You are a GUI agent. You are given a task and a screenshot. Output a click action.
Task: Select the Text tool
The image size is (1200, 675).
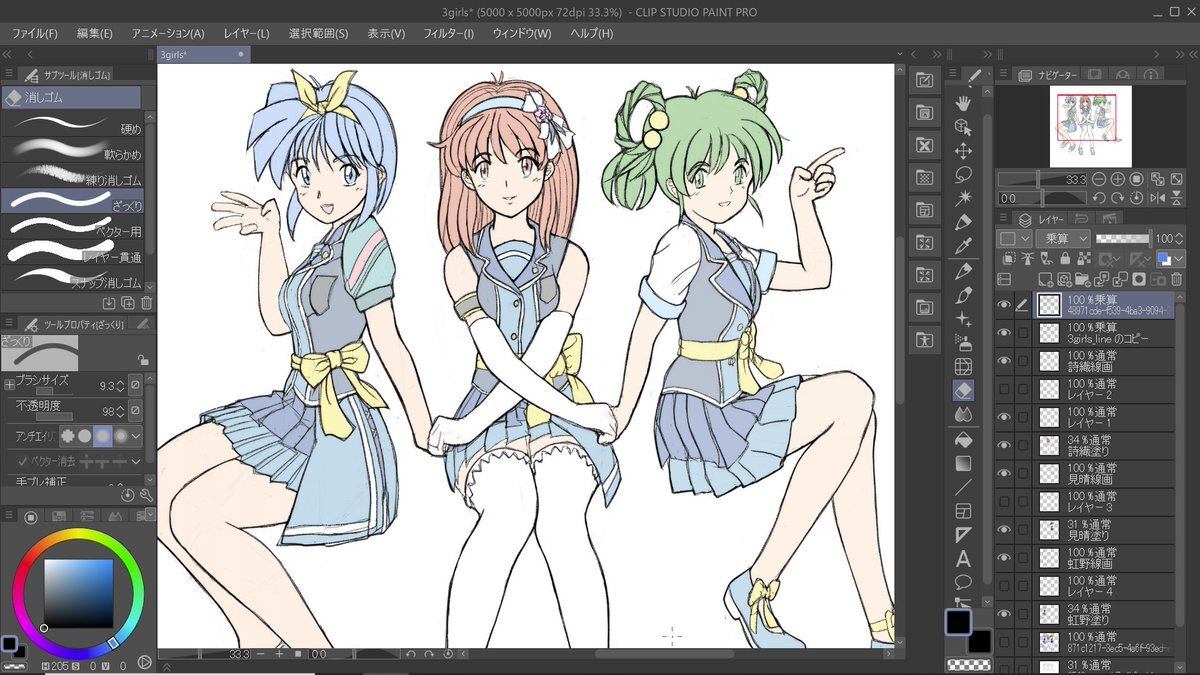(x=963, y=559)
